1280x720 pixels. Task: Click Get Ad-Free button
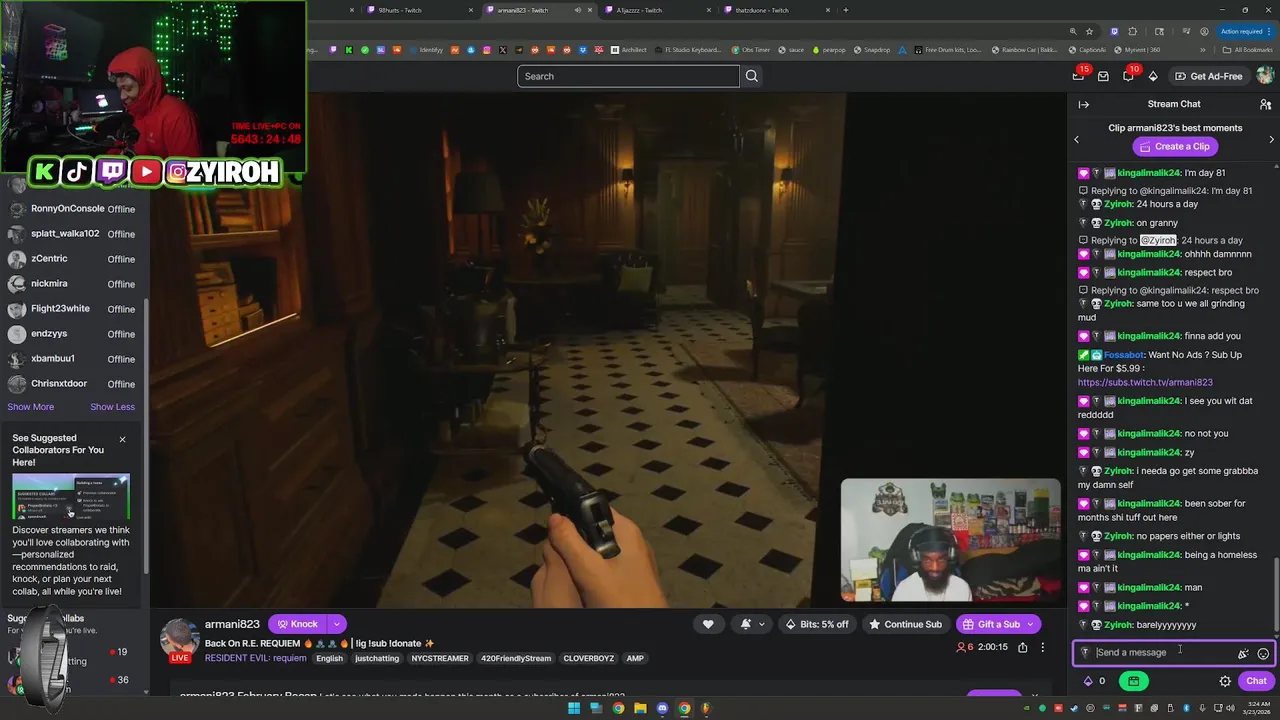click(x=1208, y=76)
